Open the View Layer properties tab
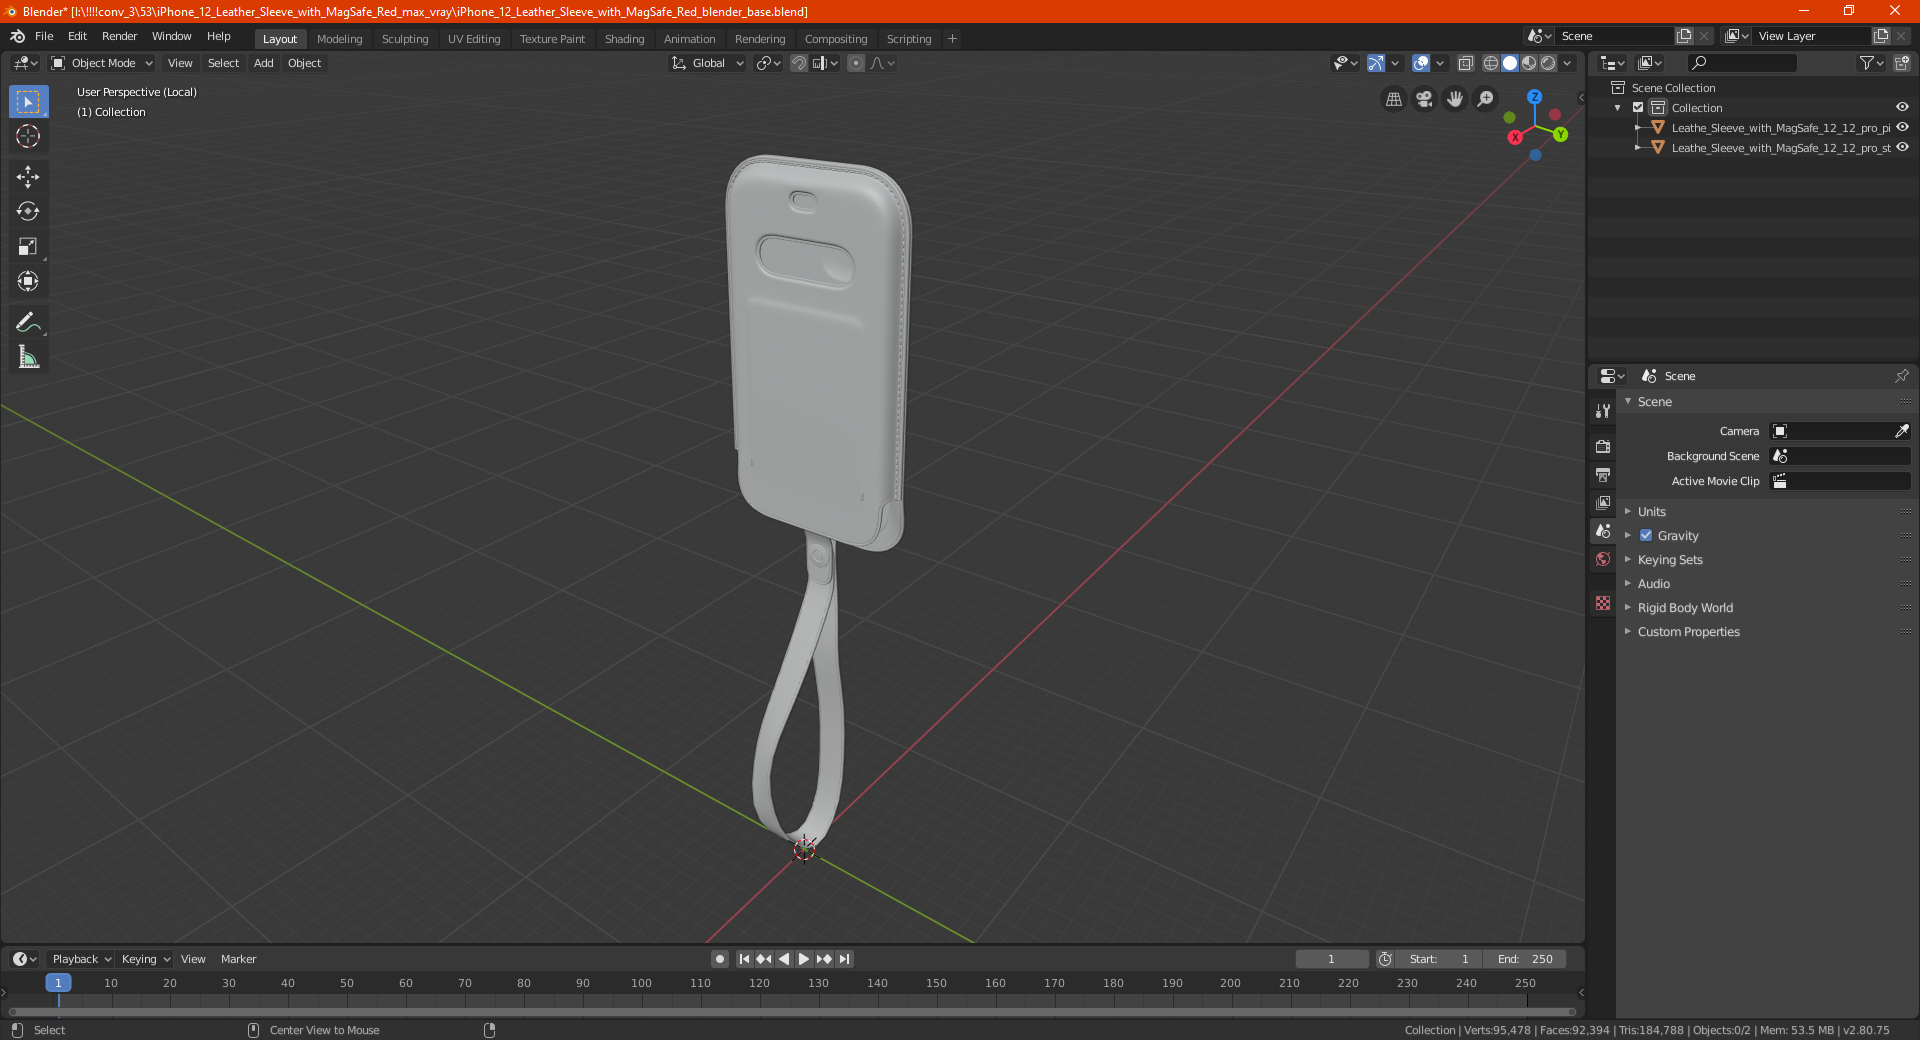 pos(1603,502)
